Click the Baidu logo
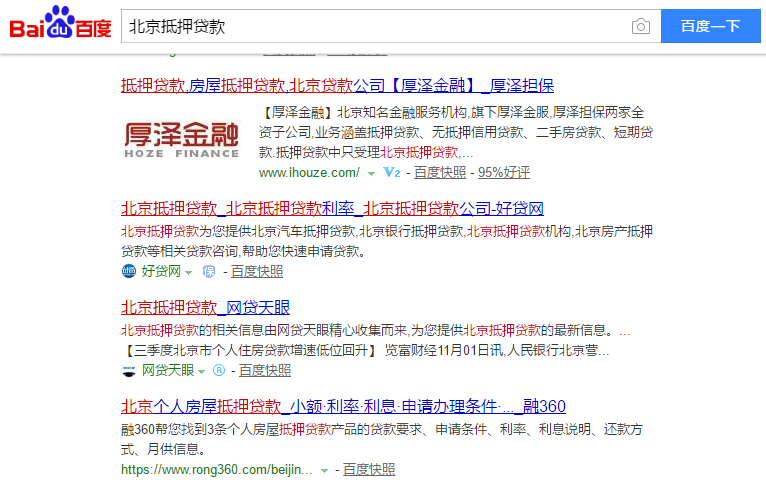 (61, 23)
